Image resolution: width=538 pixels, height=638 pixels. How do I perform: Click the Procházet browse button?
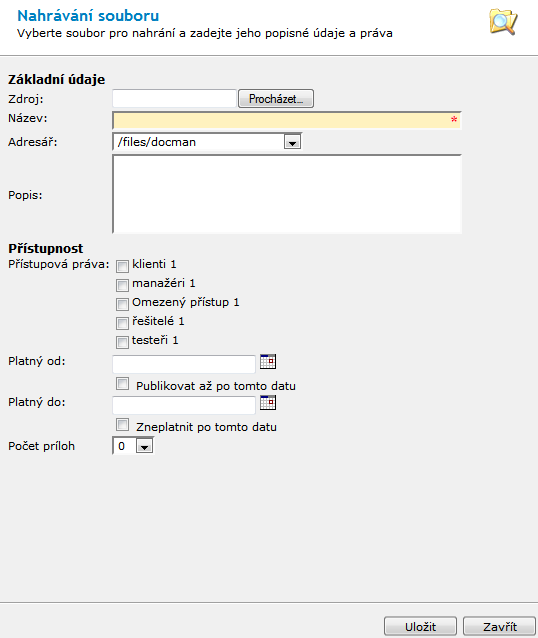click(x=276, y=99)
